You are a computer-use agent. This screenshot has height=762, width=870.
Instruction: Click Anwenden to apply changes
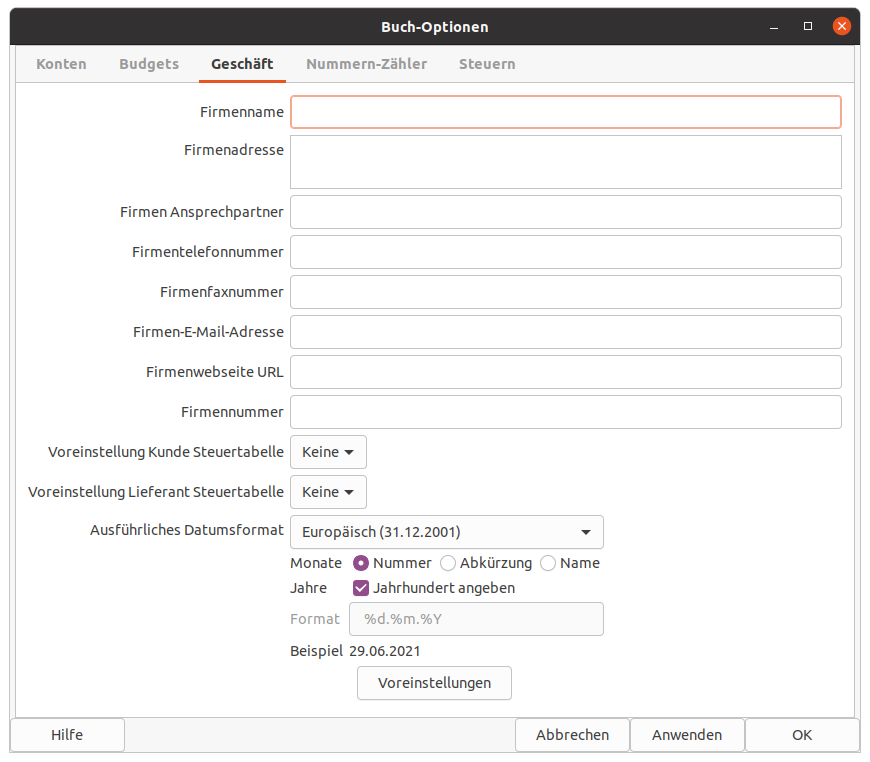point(687,735)
